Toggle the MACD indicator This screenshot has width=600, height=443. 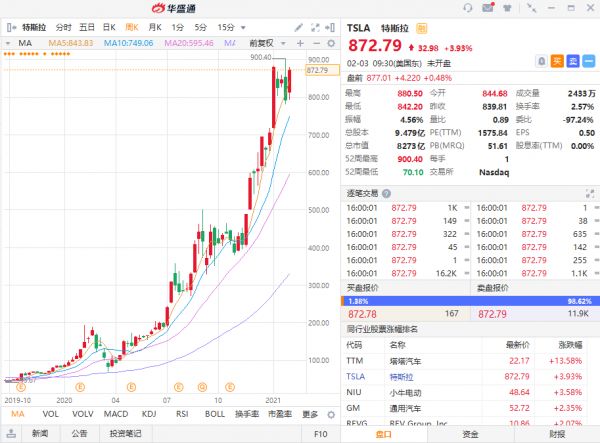[116, 414]
